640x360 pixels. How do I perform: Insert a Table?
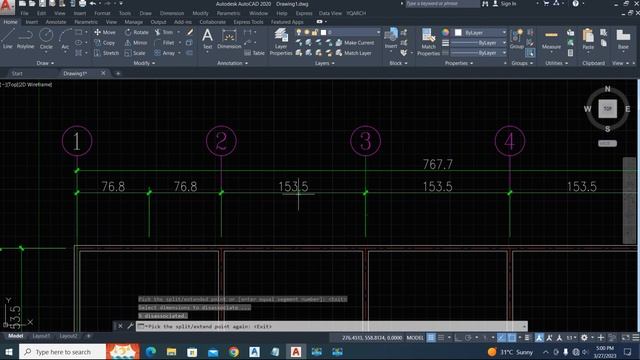pyautogui.click(x=255, y=53)
